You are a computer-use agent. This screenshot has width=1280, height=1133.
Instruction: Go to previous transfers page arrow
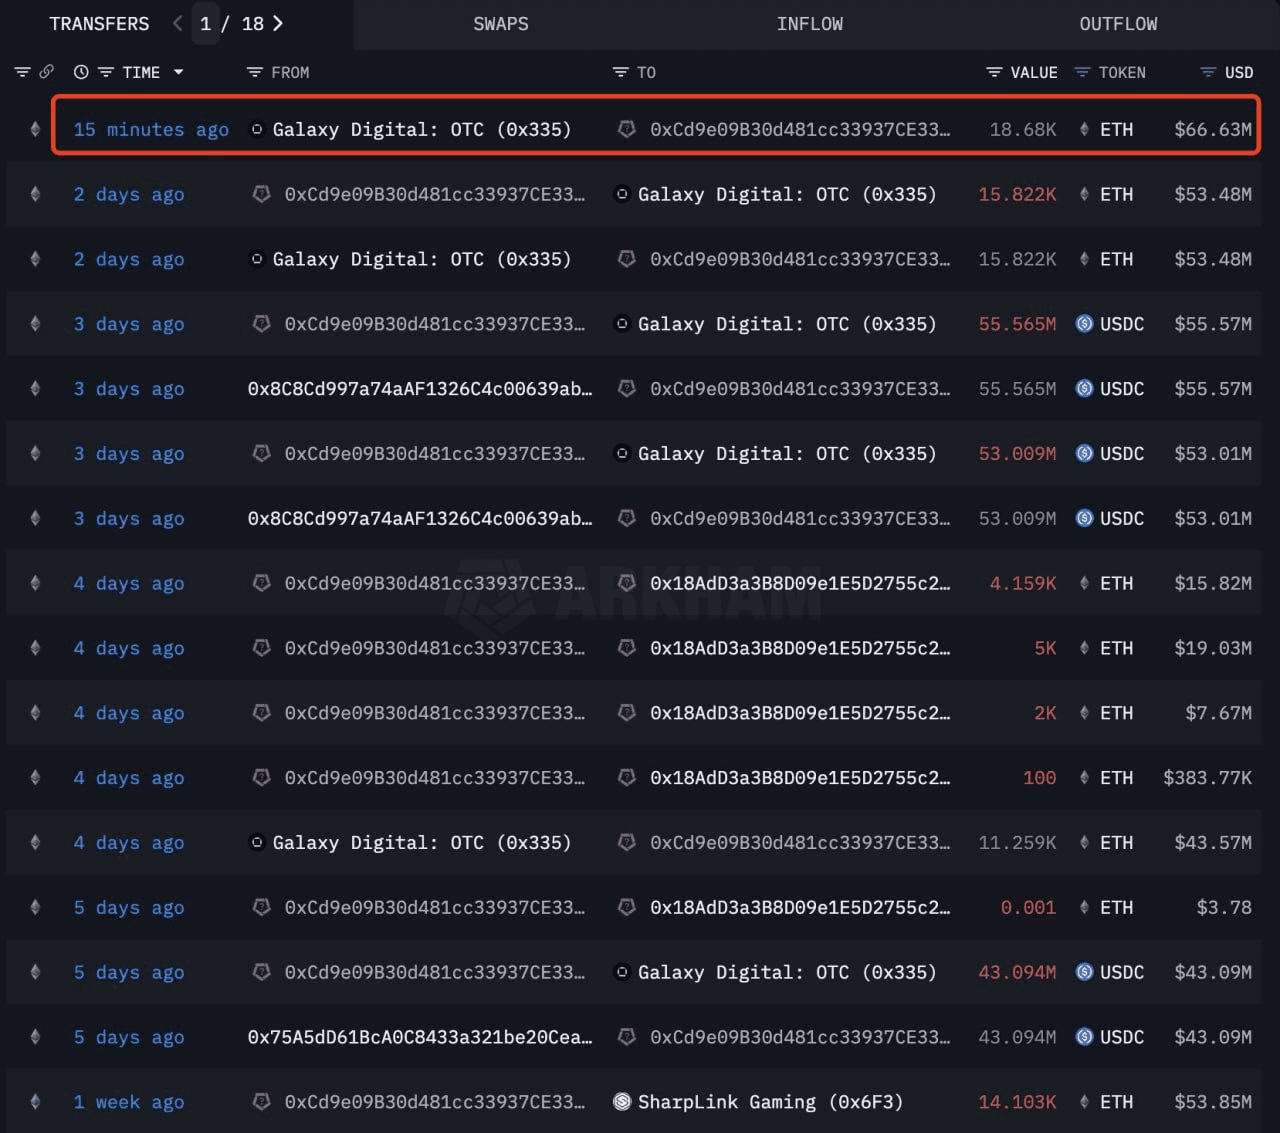coord(177,23)
